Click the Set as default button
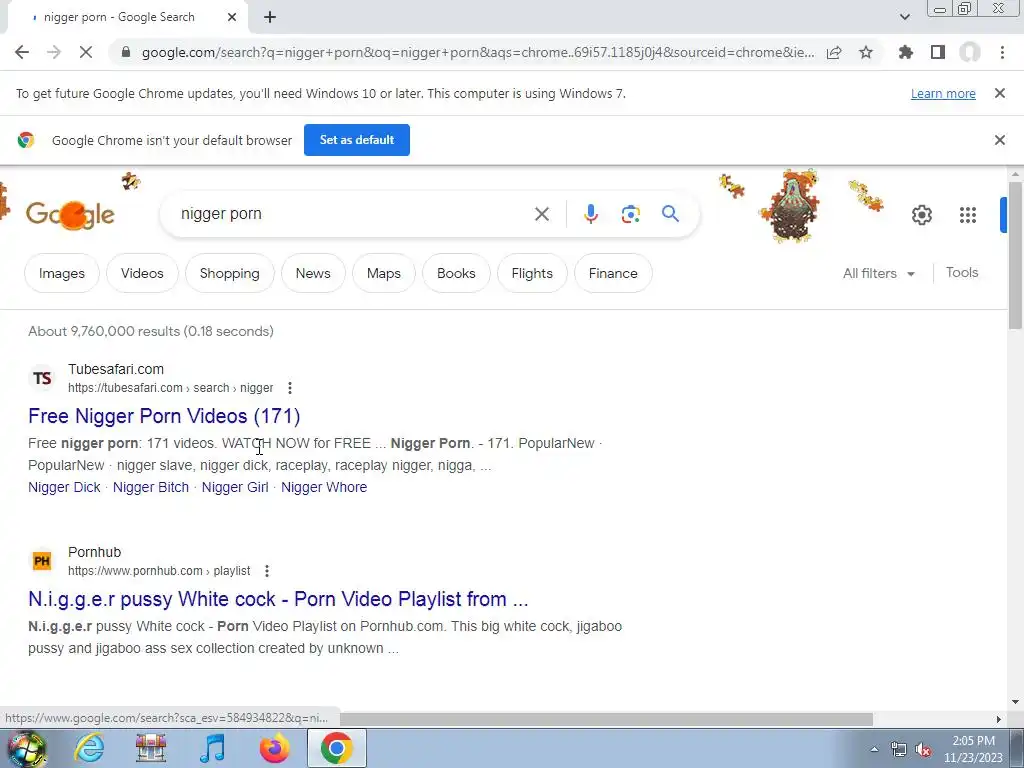 (x=357, y=140)
